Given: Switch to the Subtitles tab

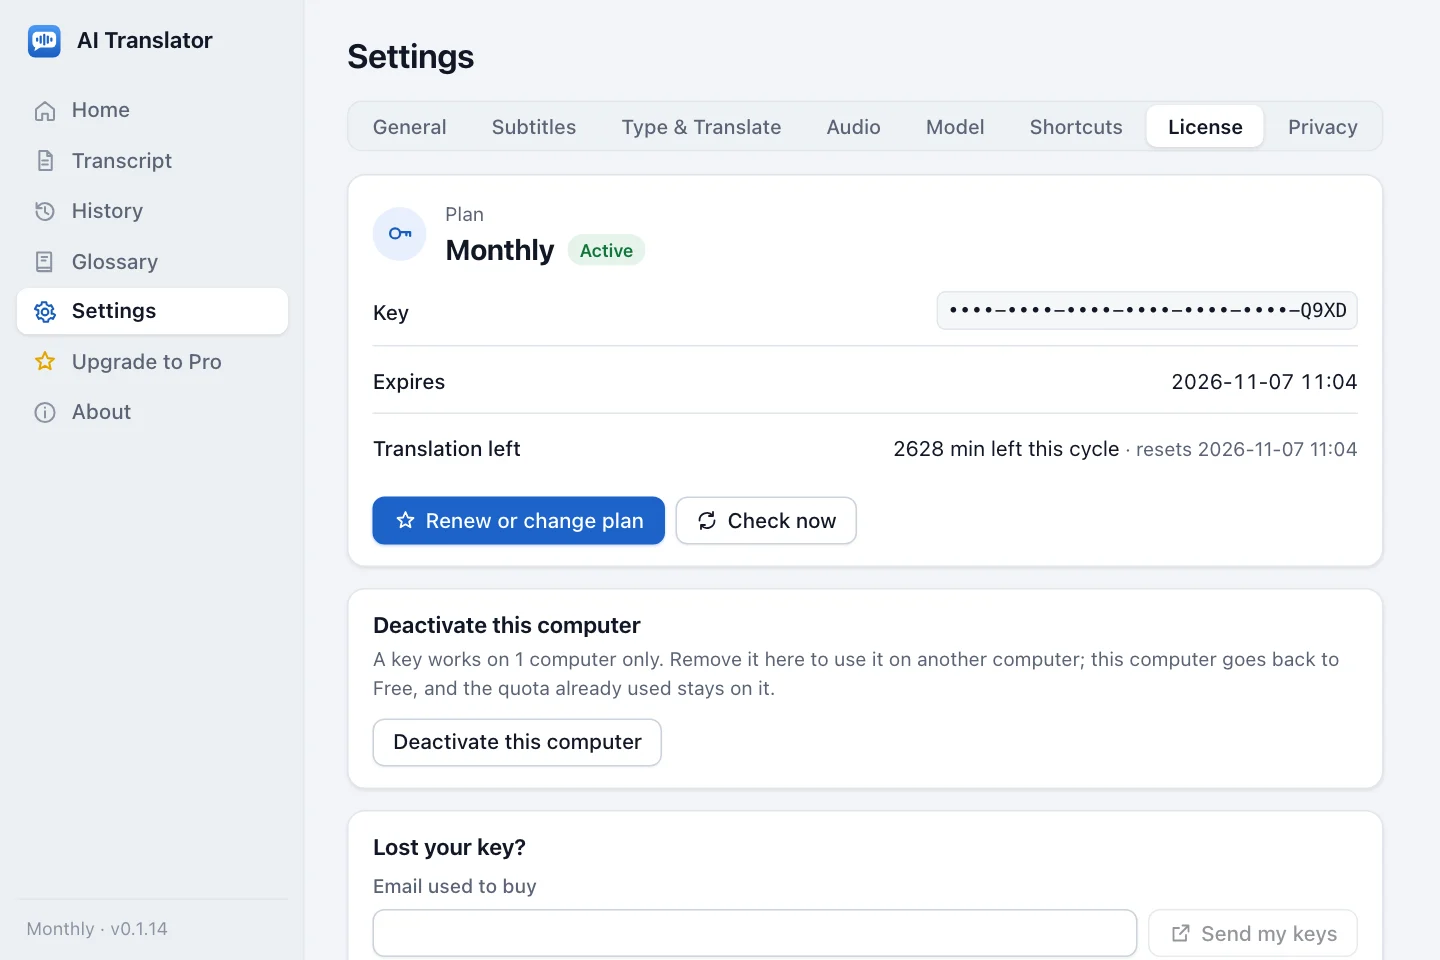Looking at the screenshot, I should point(534,127).
